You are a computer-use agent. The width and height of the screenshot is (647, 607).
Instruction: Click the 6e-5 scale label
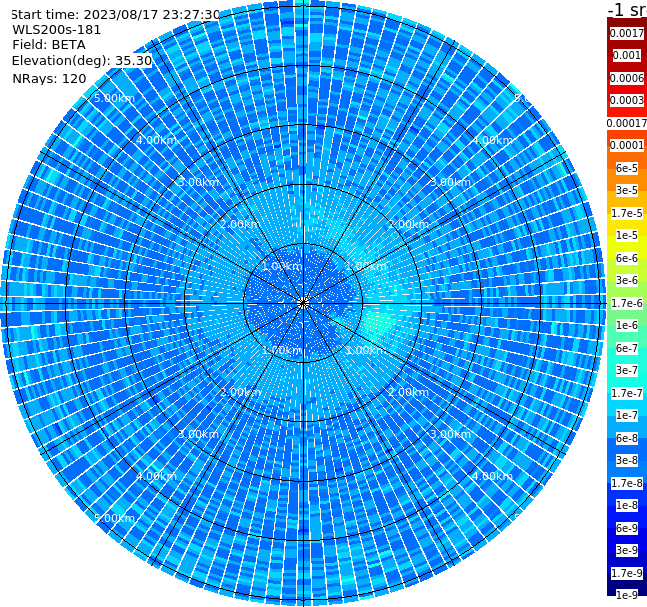627,168
